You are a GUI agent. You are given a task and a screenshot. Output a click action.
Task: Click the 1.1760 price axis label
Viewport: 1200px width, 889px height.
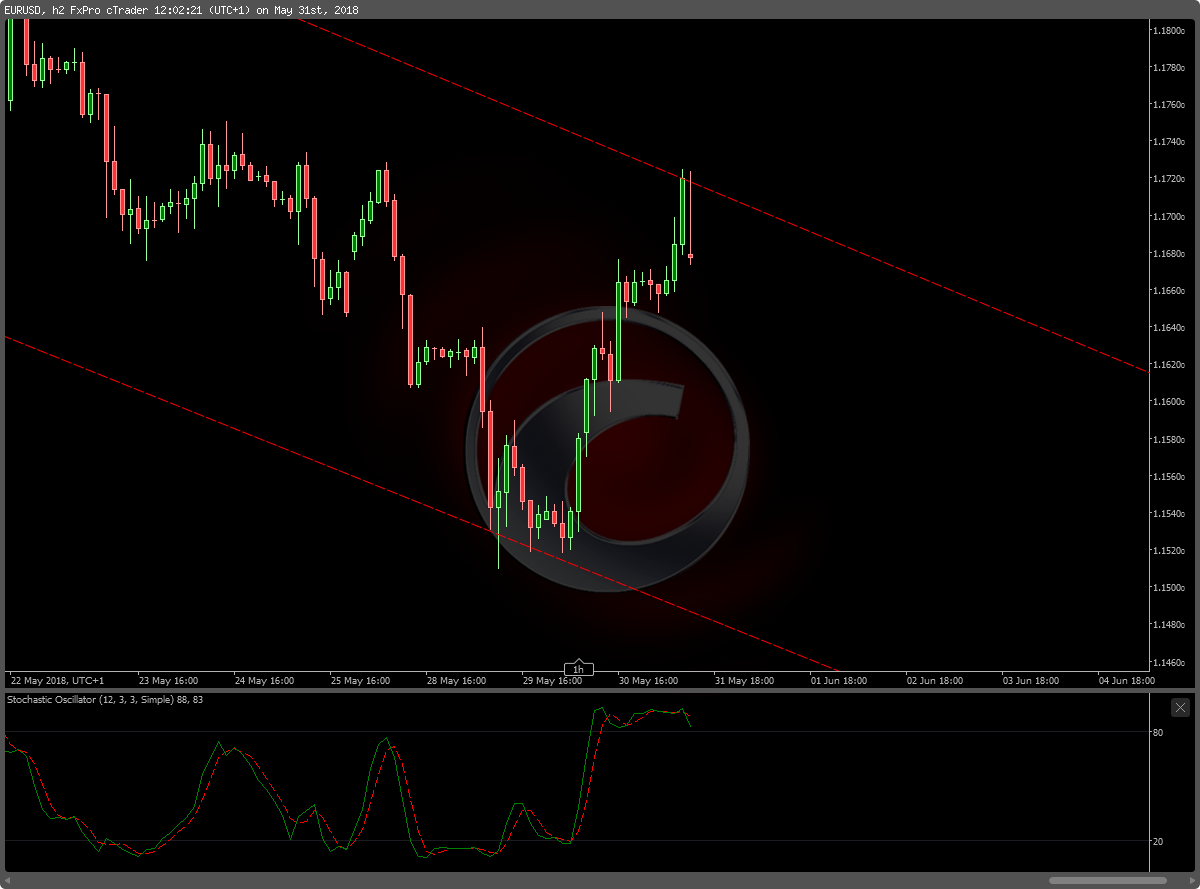tap(1168, 105)
